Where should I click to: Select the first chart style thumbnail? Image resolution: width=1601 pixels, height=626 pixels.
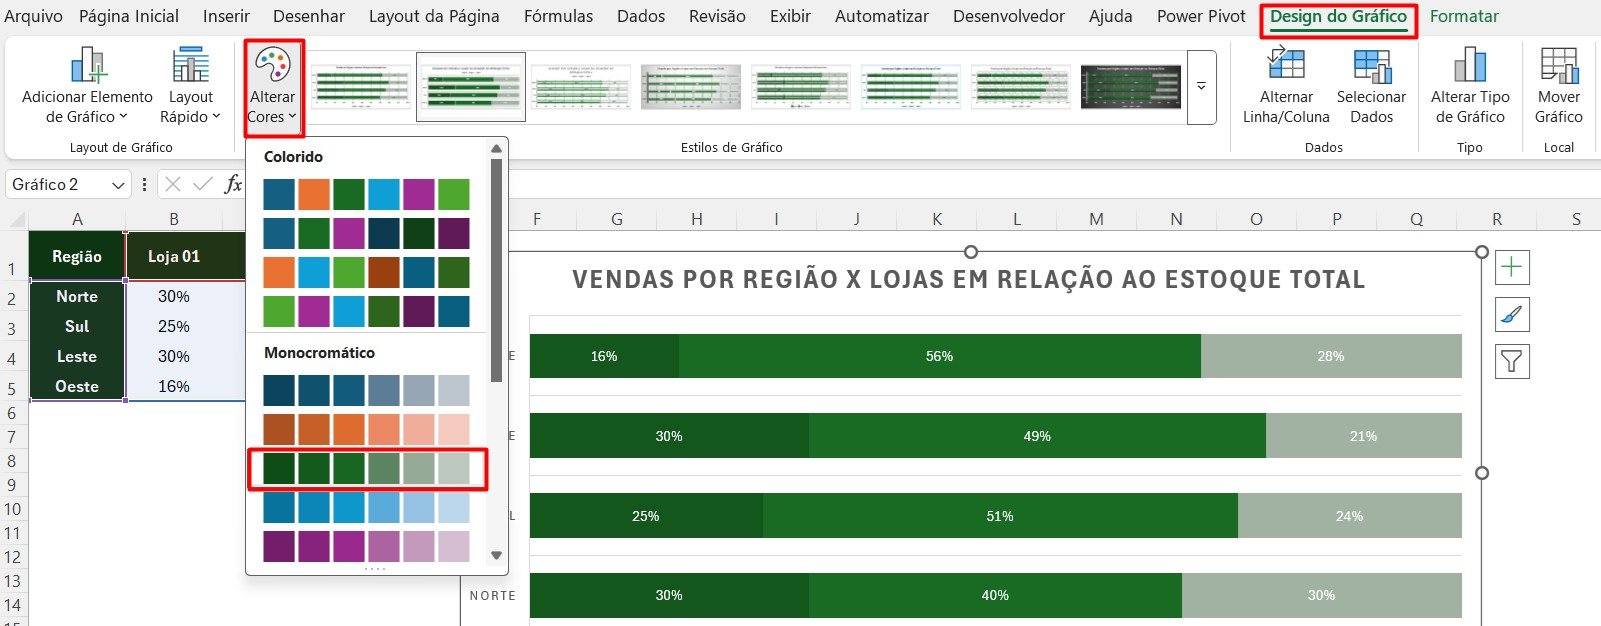pyautogui.click(x=361, y=87)
